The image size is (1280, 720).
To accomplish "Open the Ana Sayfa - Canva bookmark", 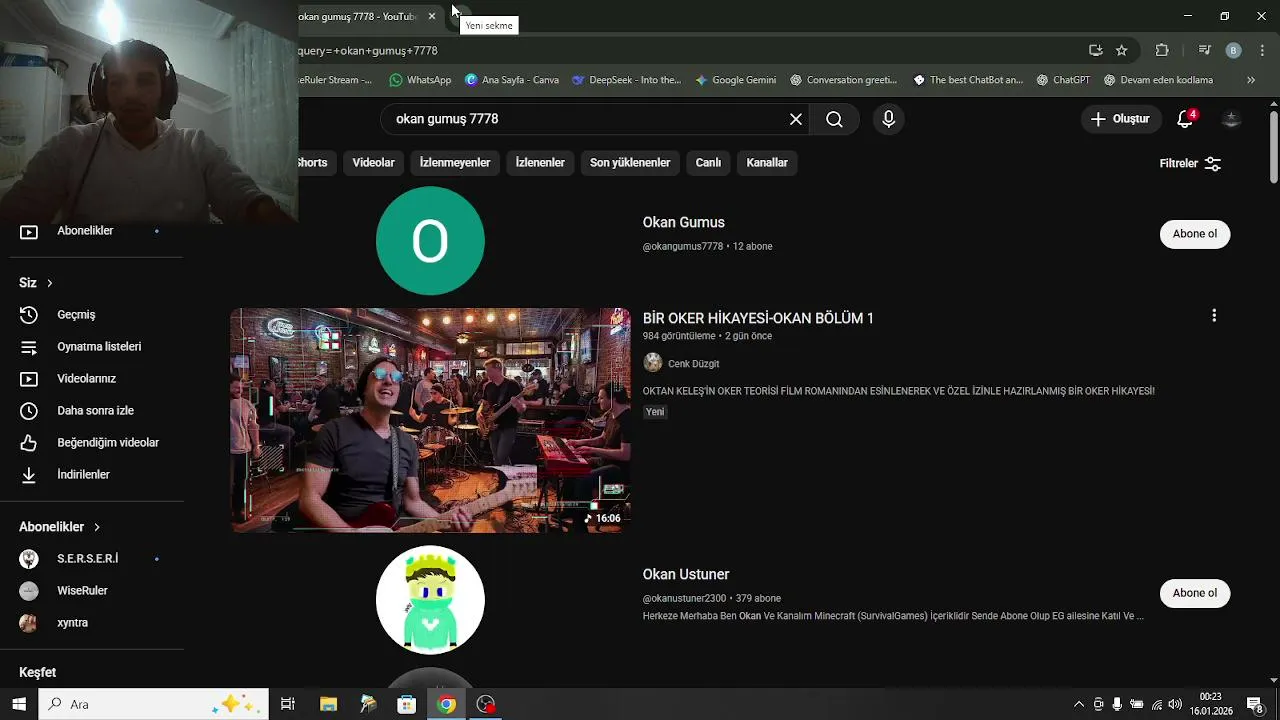I will (x=511, y=80).
